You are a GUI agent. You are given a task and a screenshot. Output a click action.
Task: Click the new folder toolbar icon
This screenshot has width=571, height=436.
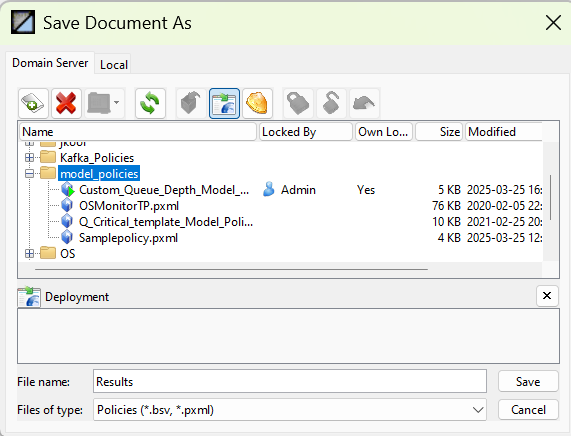click(33, 103)
